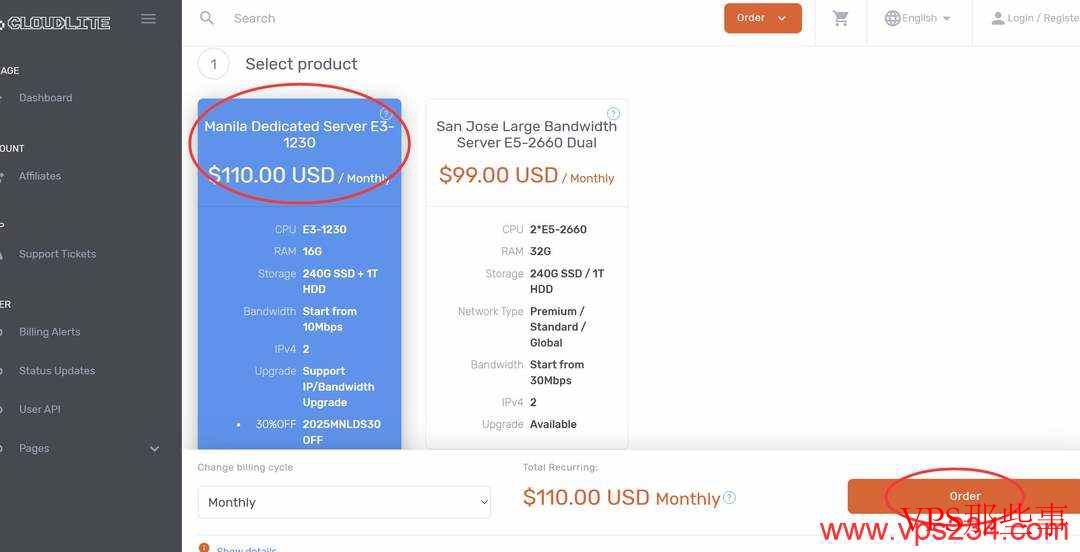Screen dimensions: 1080x552
Task: Click the Show details link
Action: click(246, 548)
